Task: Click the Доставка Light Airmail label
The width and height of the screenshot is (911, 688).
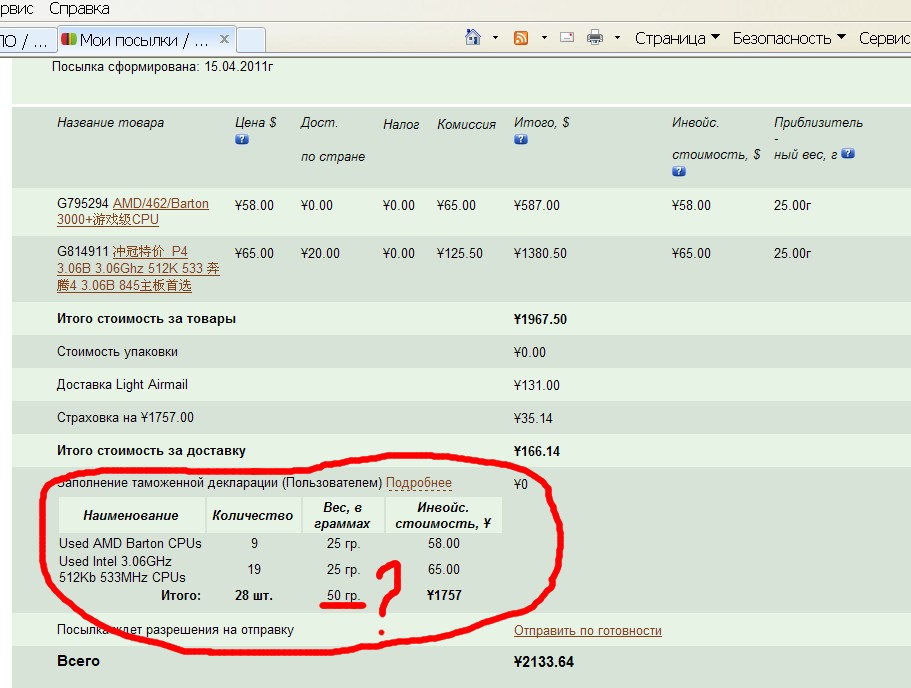Action: point(122,385)
